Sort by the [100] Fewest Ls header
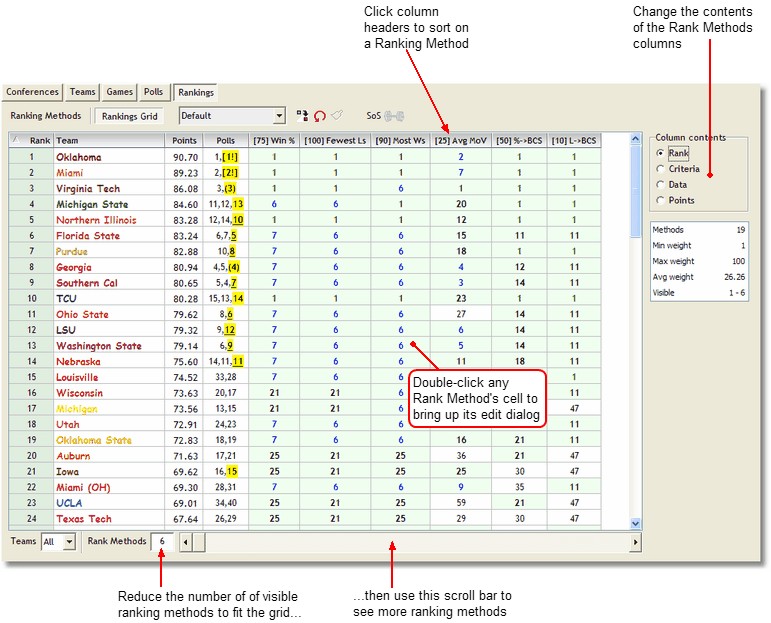This screenshot has height=623, width=771. coord(335,141)
